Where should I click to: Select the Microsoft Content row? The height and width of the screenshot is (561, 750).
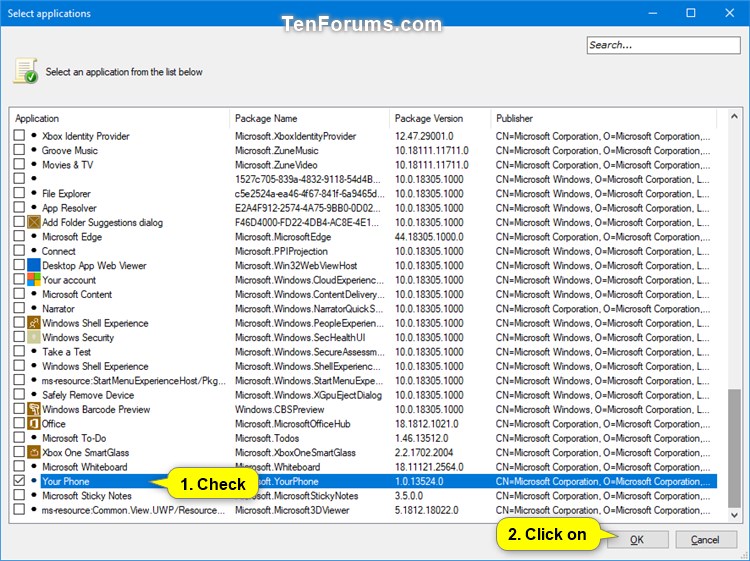[364, 294]
